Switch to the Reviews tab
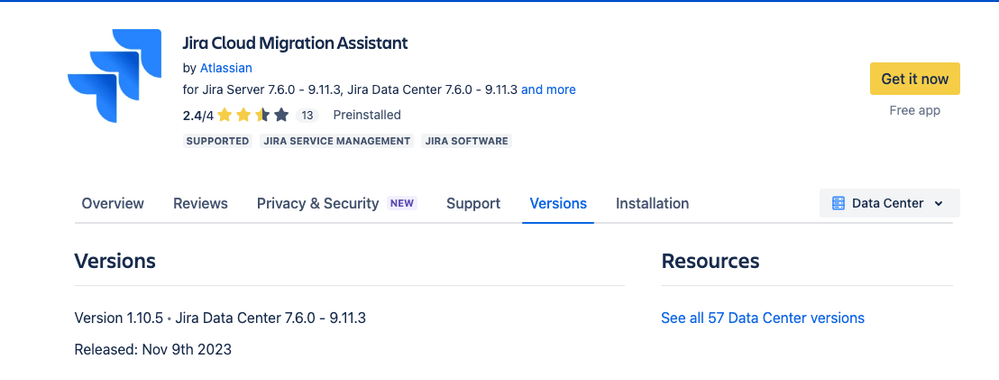Screen dimensions: 999x380 click(x=200, y=203)
